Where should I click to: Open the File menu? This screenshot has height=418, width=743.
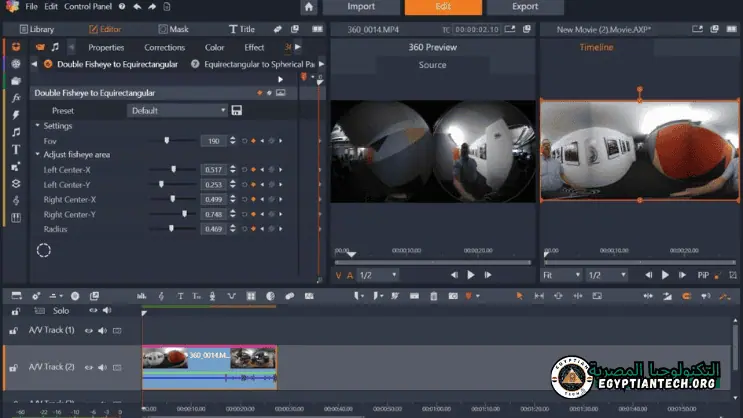tap(31, 7)
